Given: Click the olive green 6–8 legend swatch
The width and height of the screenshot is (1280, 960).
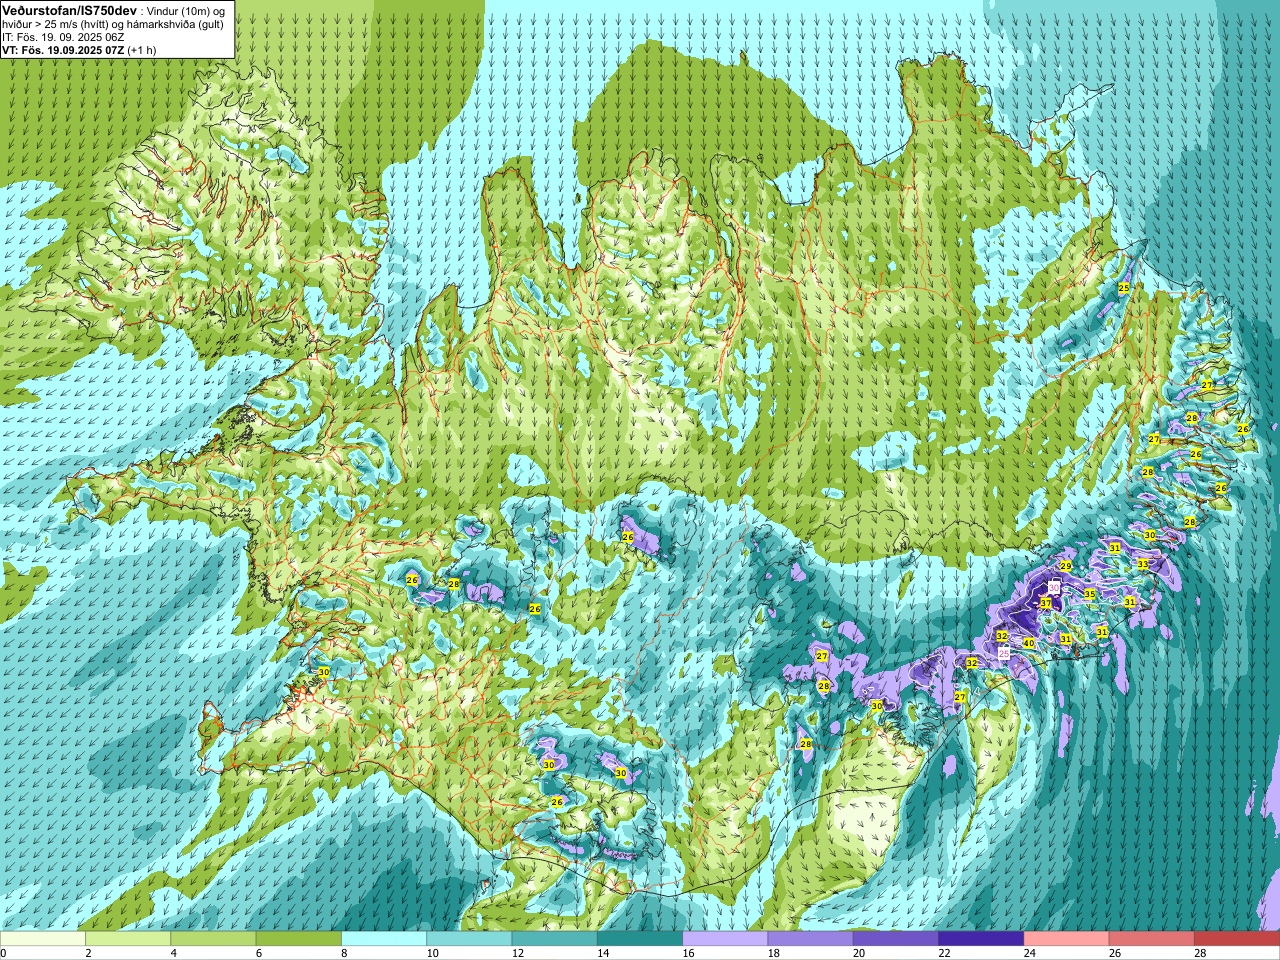Looking at the screenshot, I should point(299,939).
